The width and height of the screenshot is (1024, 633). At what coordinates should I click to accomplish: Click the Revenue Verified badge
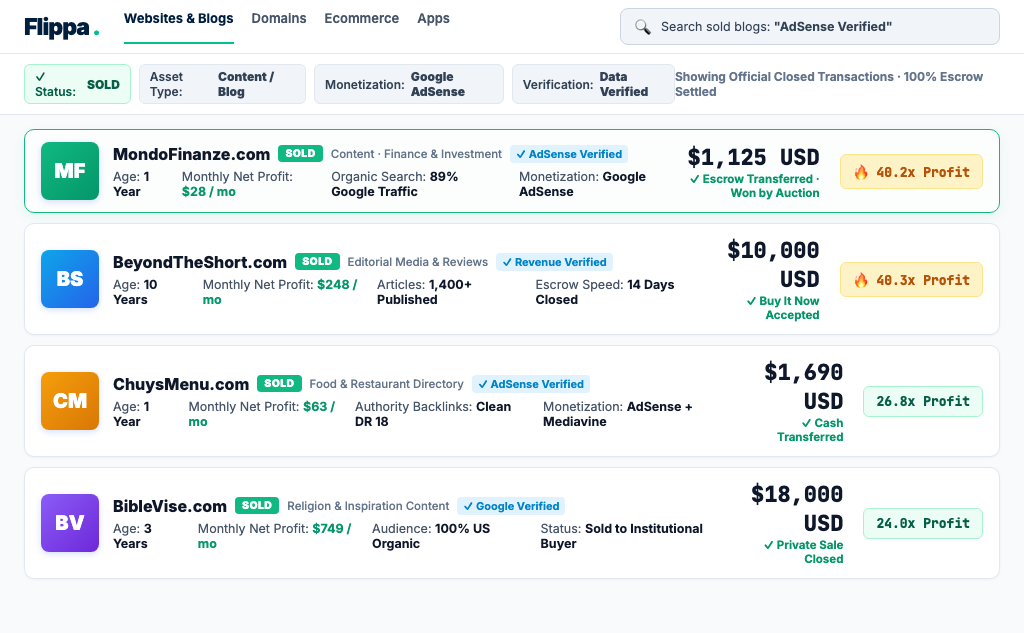[x=554, y=262]
